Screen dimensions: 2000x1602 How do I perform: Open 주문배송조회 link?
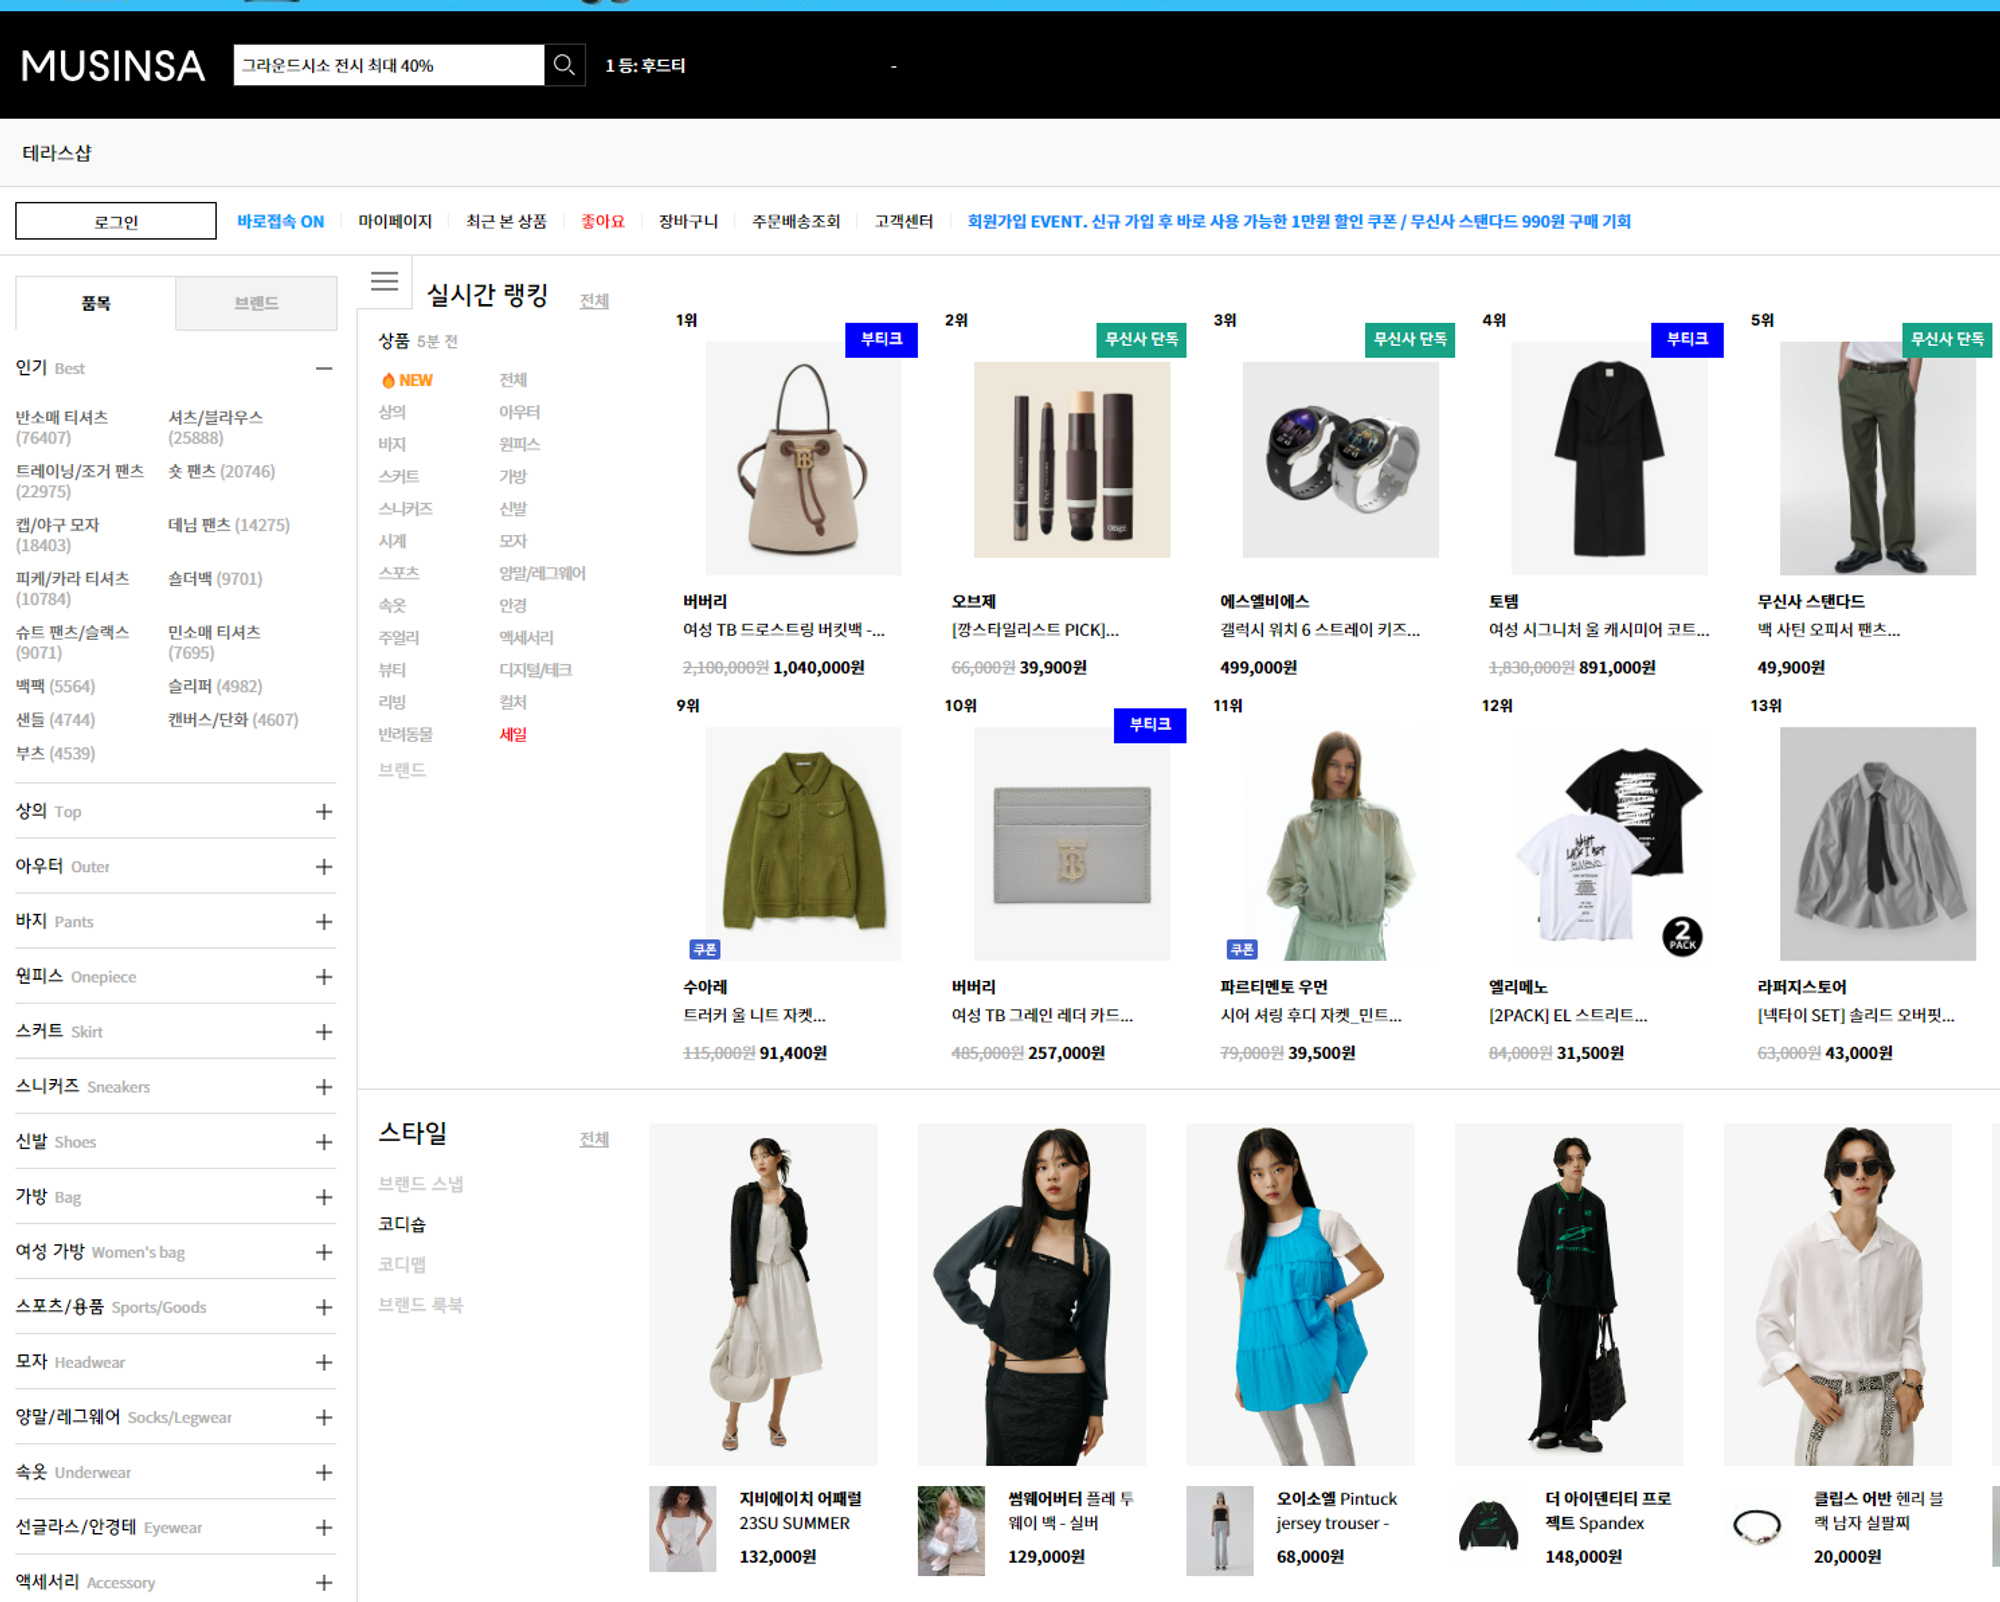pos(796,221)
